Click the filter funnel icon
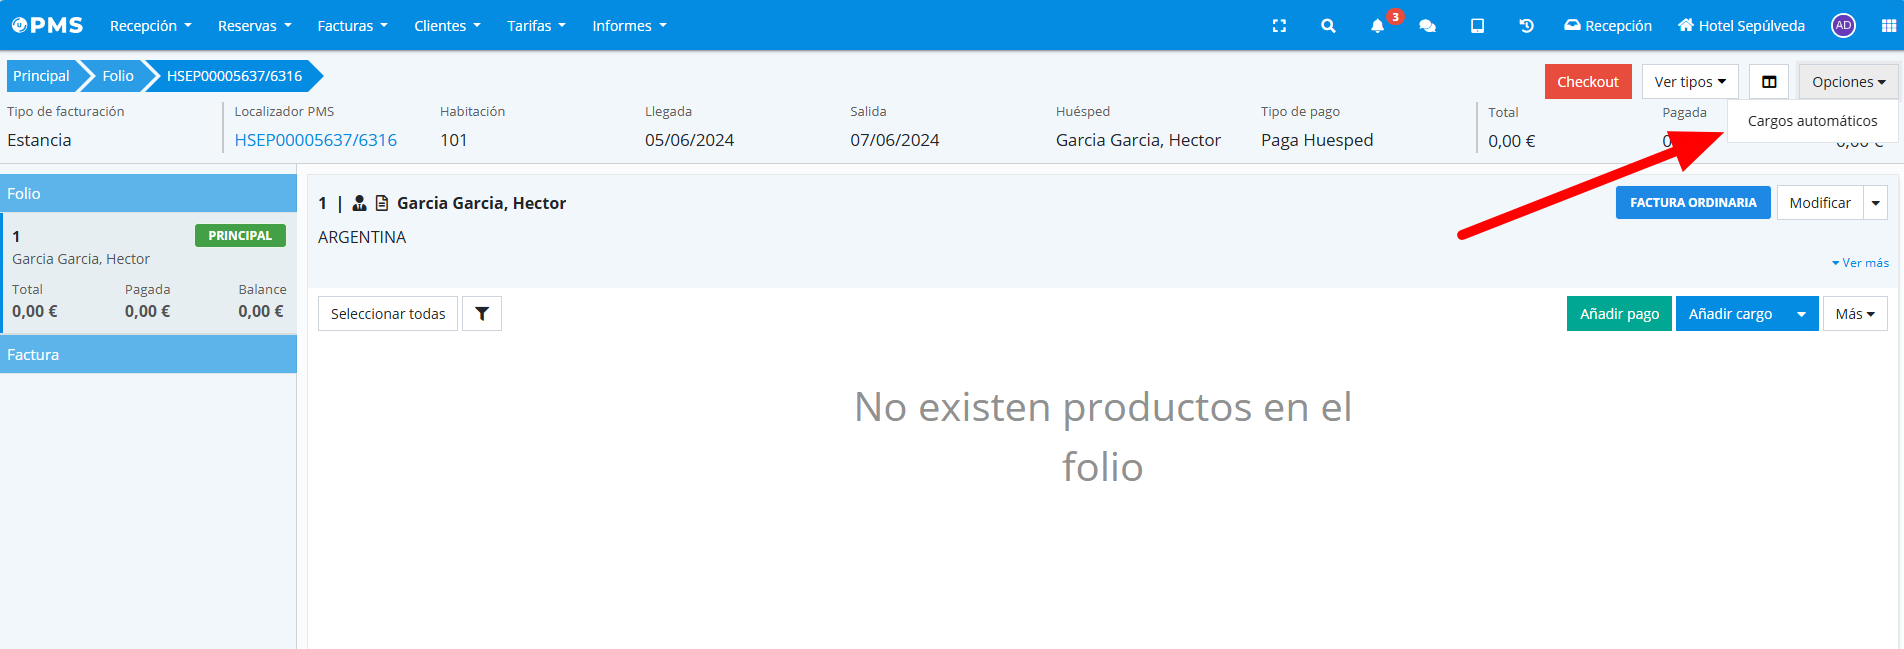The height and width of the screenshot is (649, 1904). [x=482, y=314]
